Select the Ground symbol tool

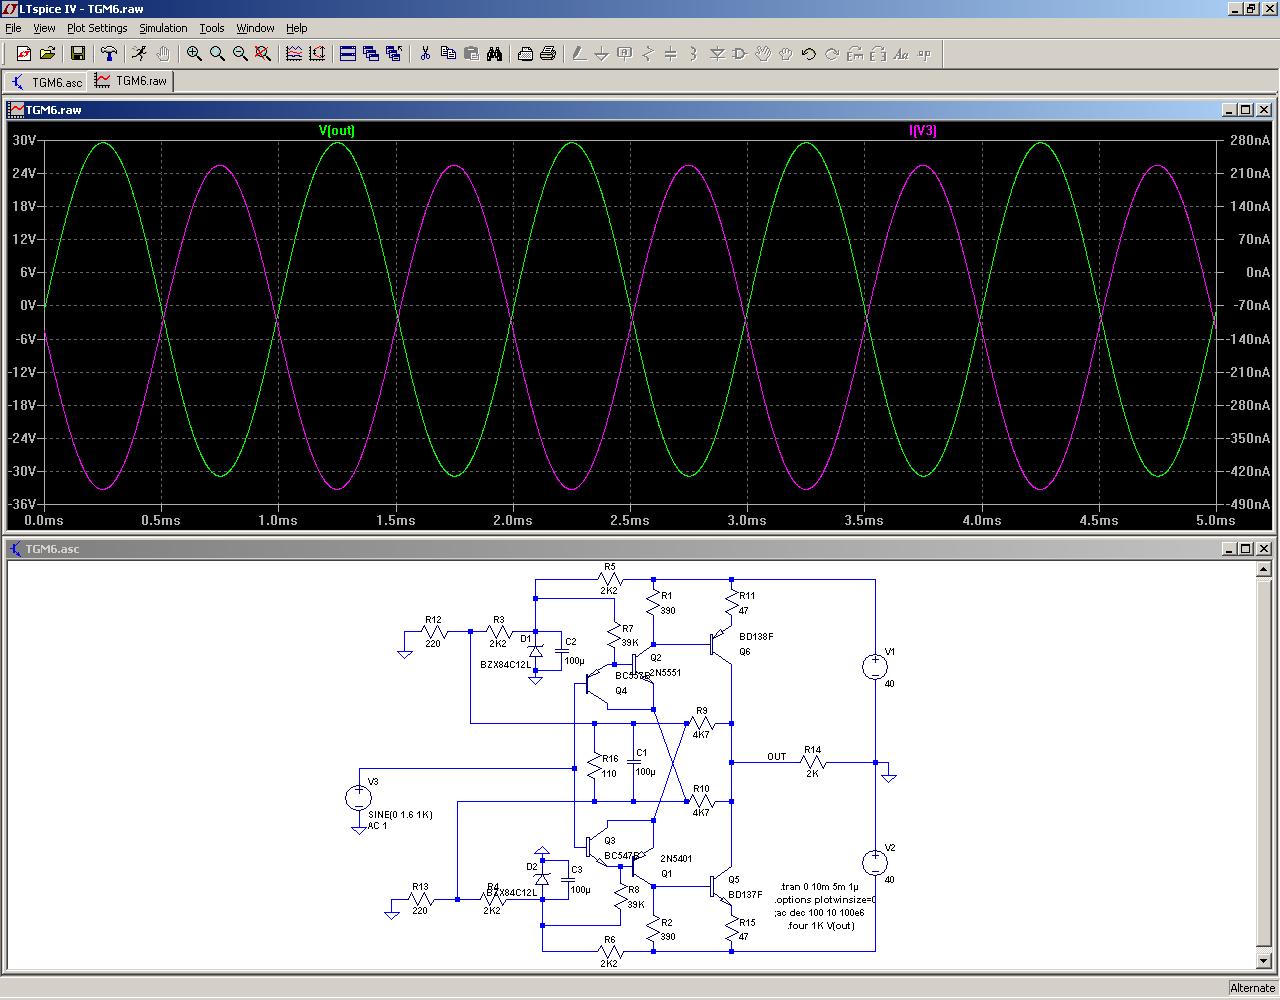tap(602, 54)
